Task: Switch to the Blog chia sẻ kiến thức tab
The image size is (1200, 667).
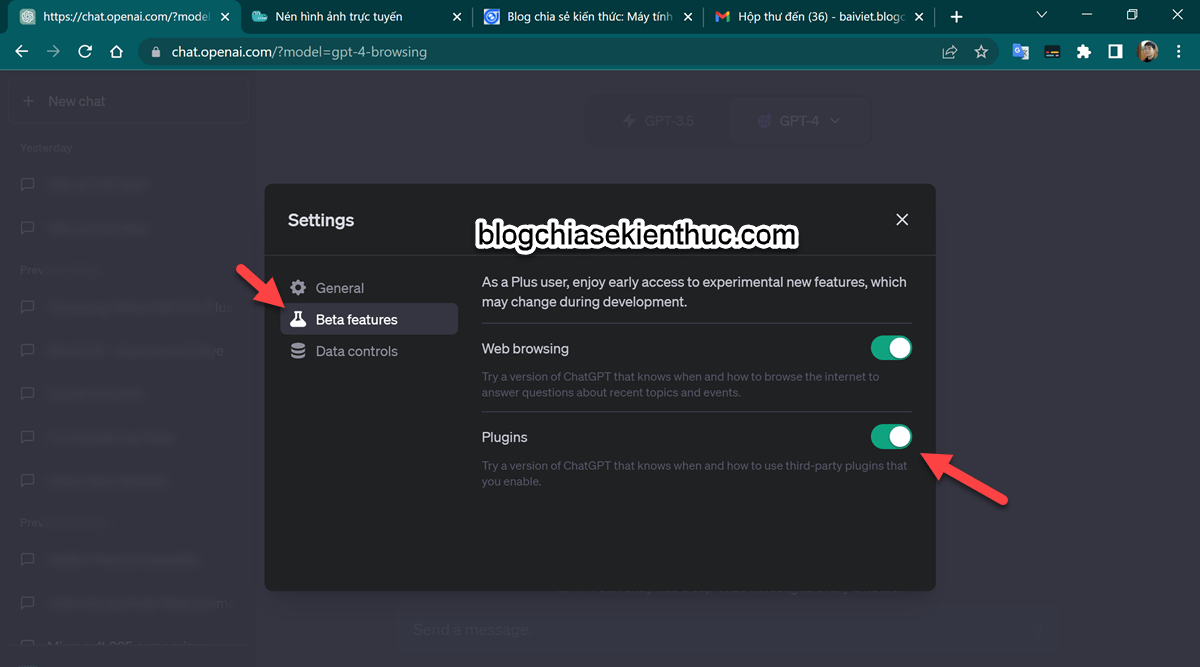Action: pyautogui.click(x=588, y=17)
